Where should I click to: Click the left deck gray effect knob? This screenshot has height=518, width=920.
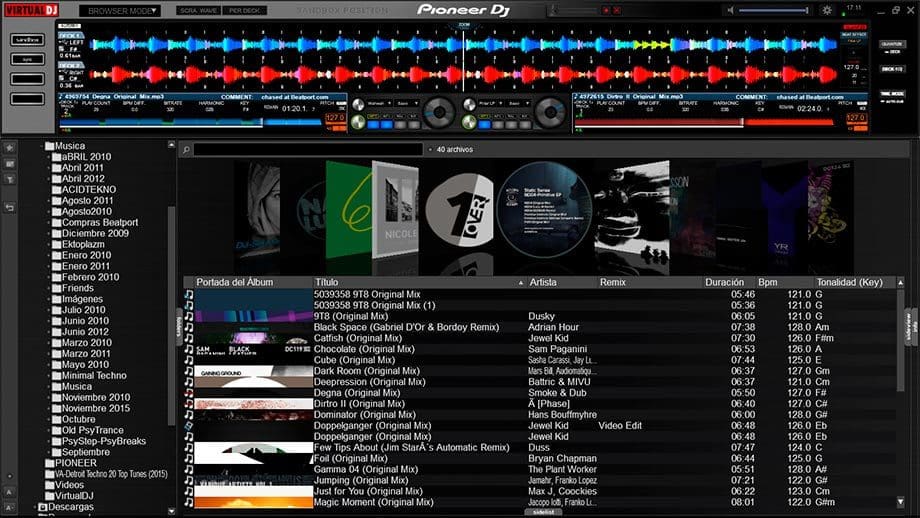358,105
